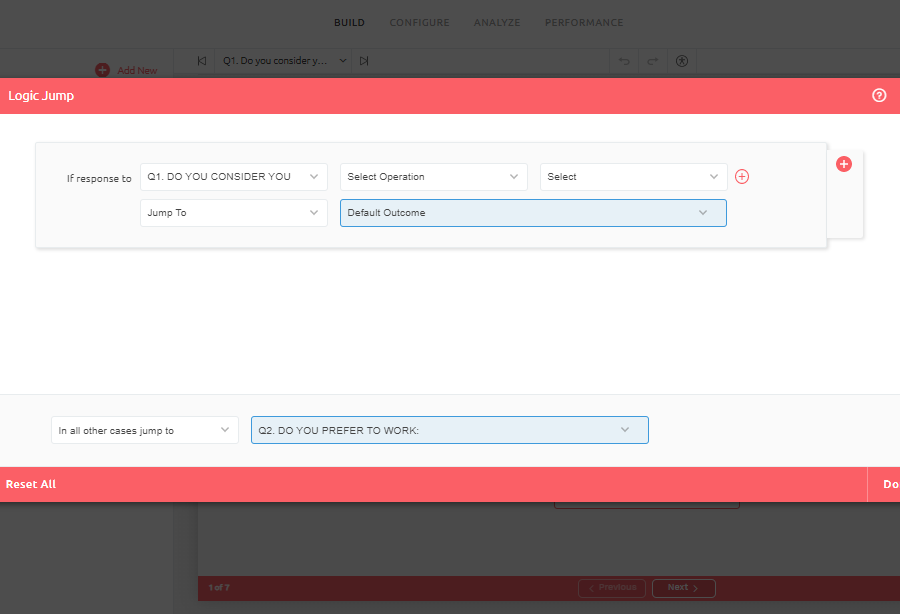The image size is (900, 614).
Task: Open the 'In all other cases jump to' dropdown
Action: 145,430
